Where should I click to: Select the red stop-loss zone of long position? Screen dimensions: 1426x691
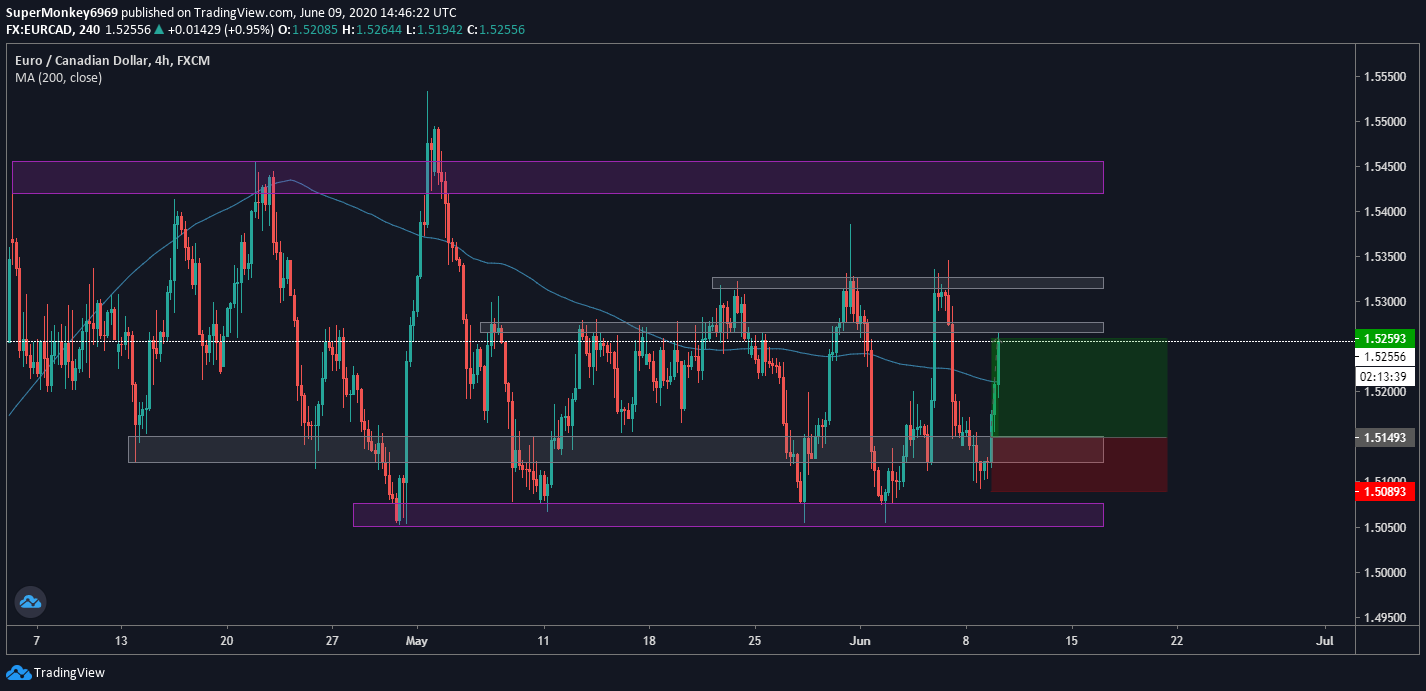click(x=1079, y=464)
